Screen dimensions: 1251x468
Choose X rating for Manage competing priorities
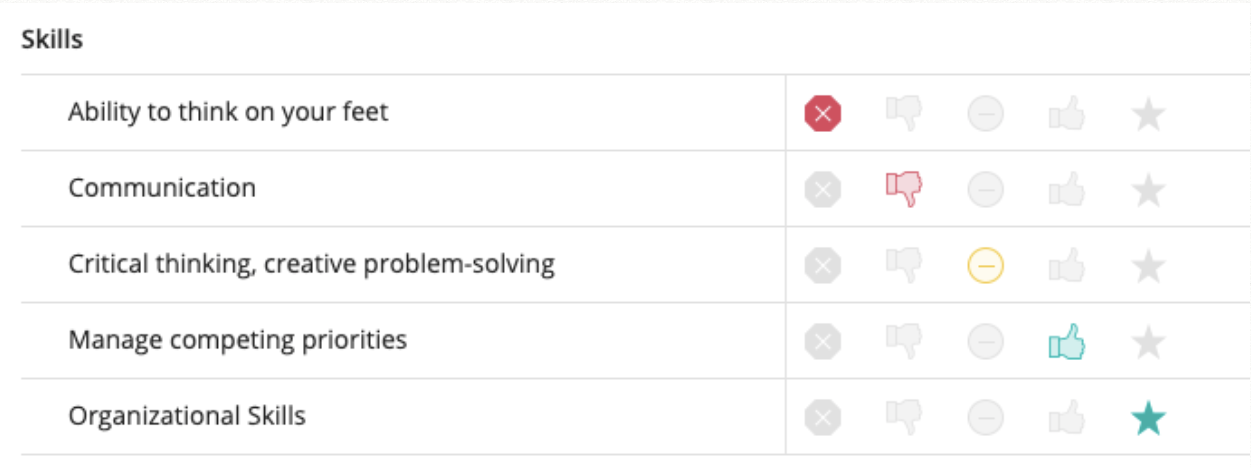click(823, 342)
